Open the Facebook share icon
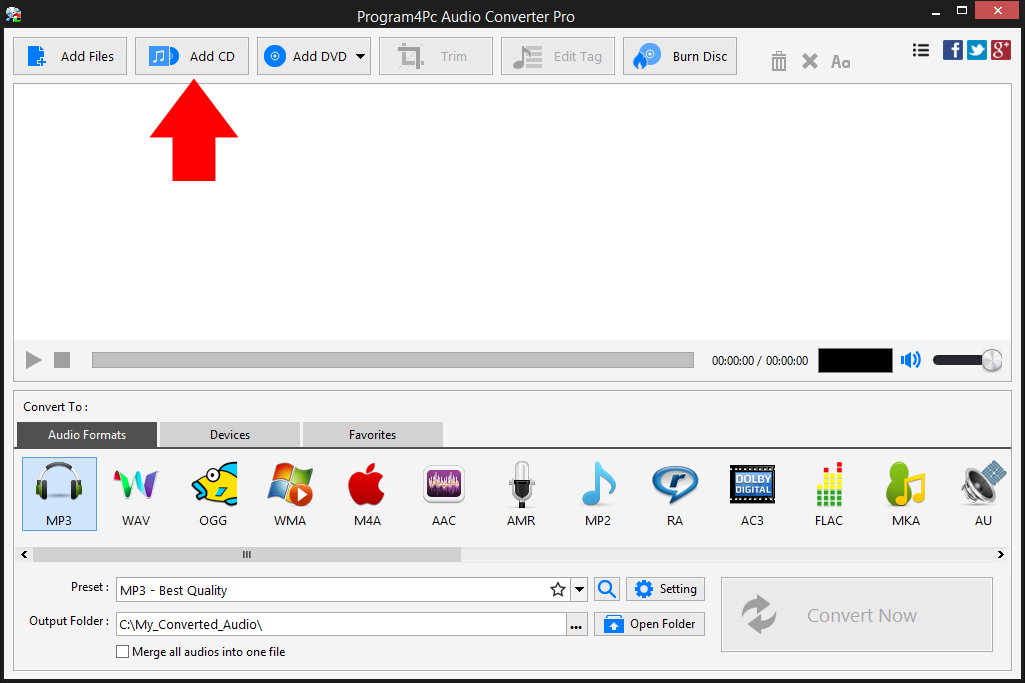1025x683 pixels. pyautogui.click(x=952, y=49)
